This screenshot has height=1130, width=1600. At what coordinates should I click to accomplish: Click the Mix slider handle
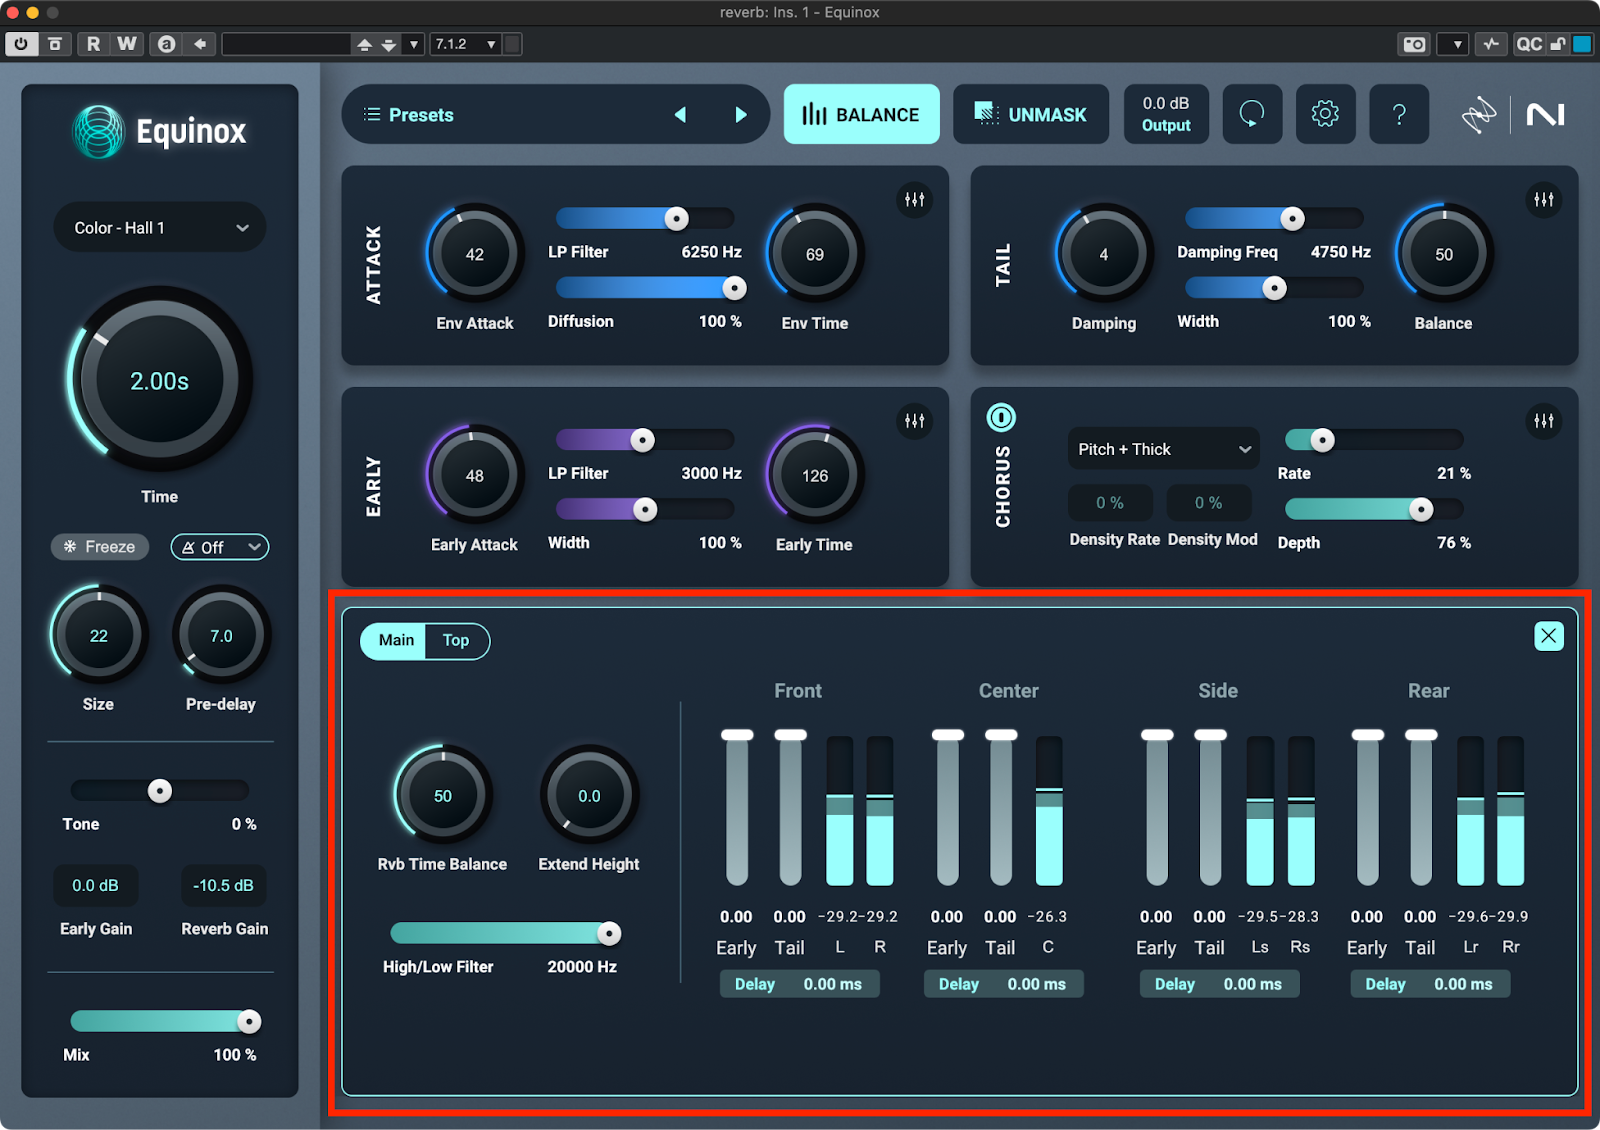pos(249,1021)
